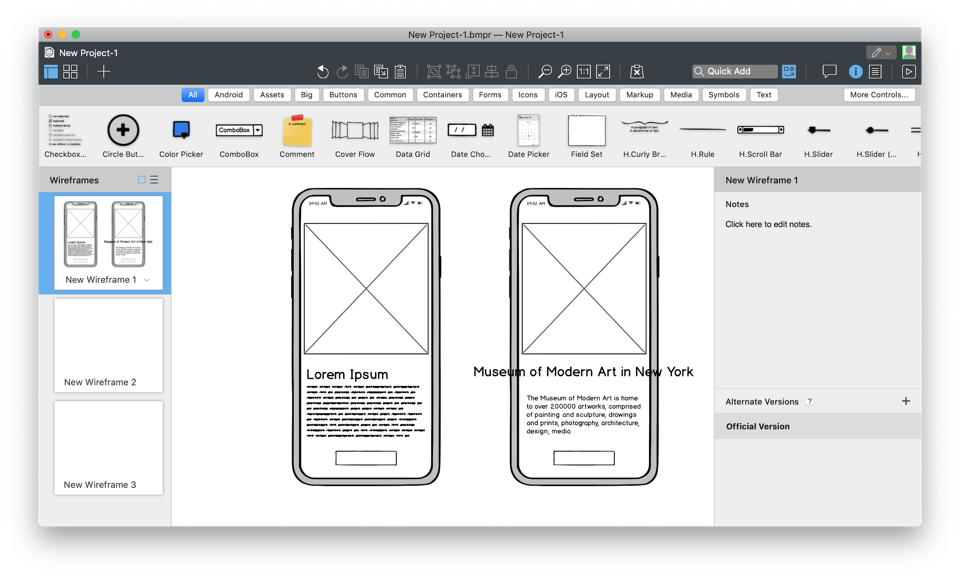Switch to the iOS controls tab
The height and width of the screenshot is (578, 960).
click(561, 94)
